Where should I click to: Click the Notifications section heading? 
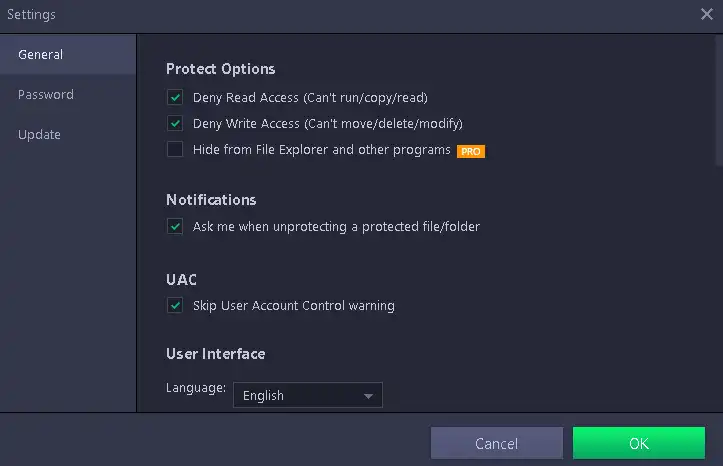(x=211, y=200)
